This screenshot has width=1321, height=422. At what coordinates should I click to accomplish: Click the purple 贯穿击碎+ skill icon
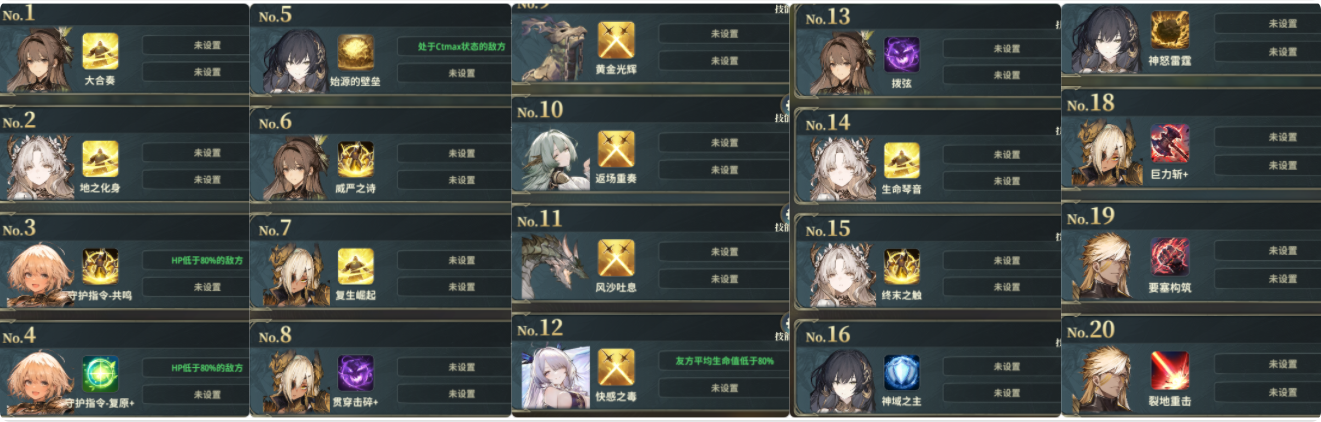355,373
